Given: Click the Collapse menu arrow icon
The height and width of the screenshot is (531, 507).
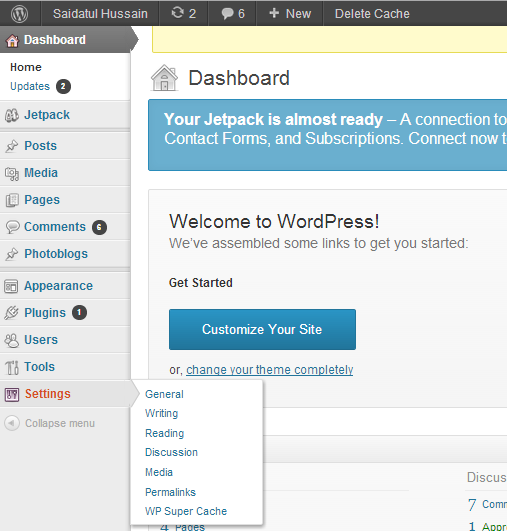Looking at the screenshot, I should coord(12,423).
